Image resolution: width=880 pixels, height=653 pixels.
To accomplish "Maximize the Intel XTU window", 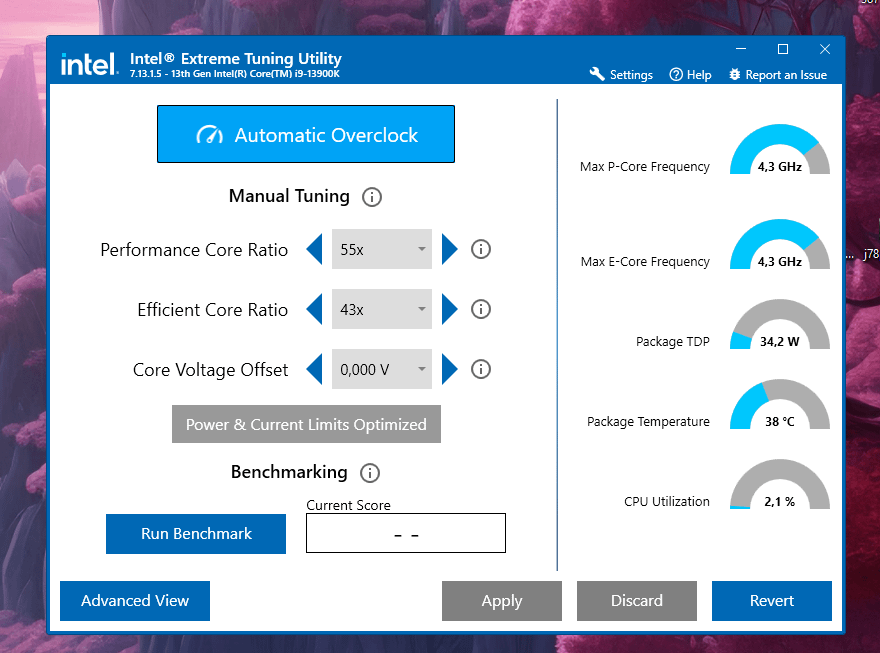I will (x=783, y=49).
